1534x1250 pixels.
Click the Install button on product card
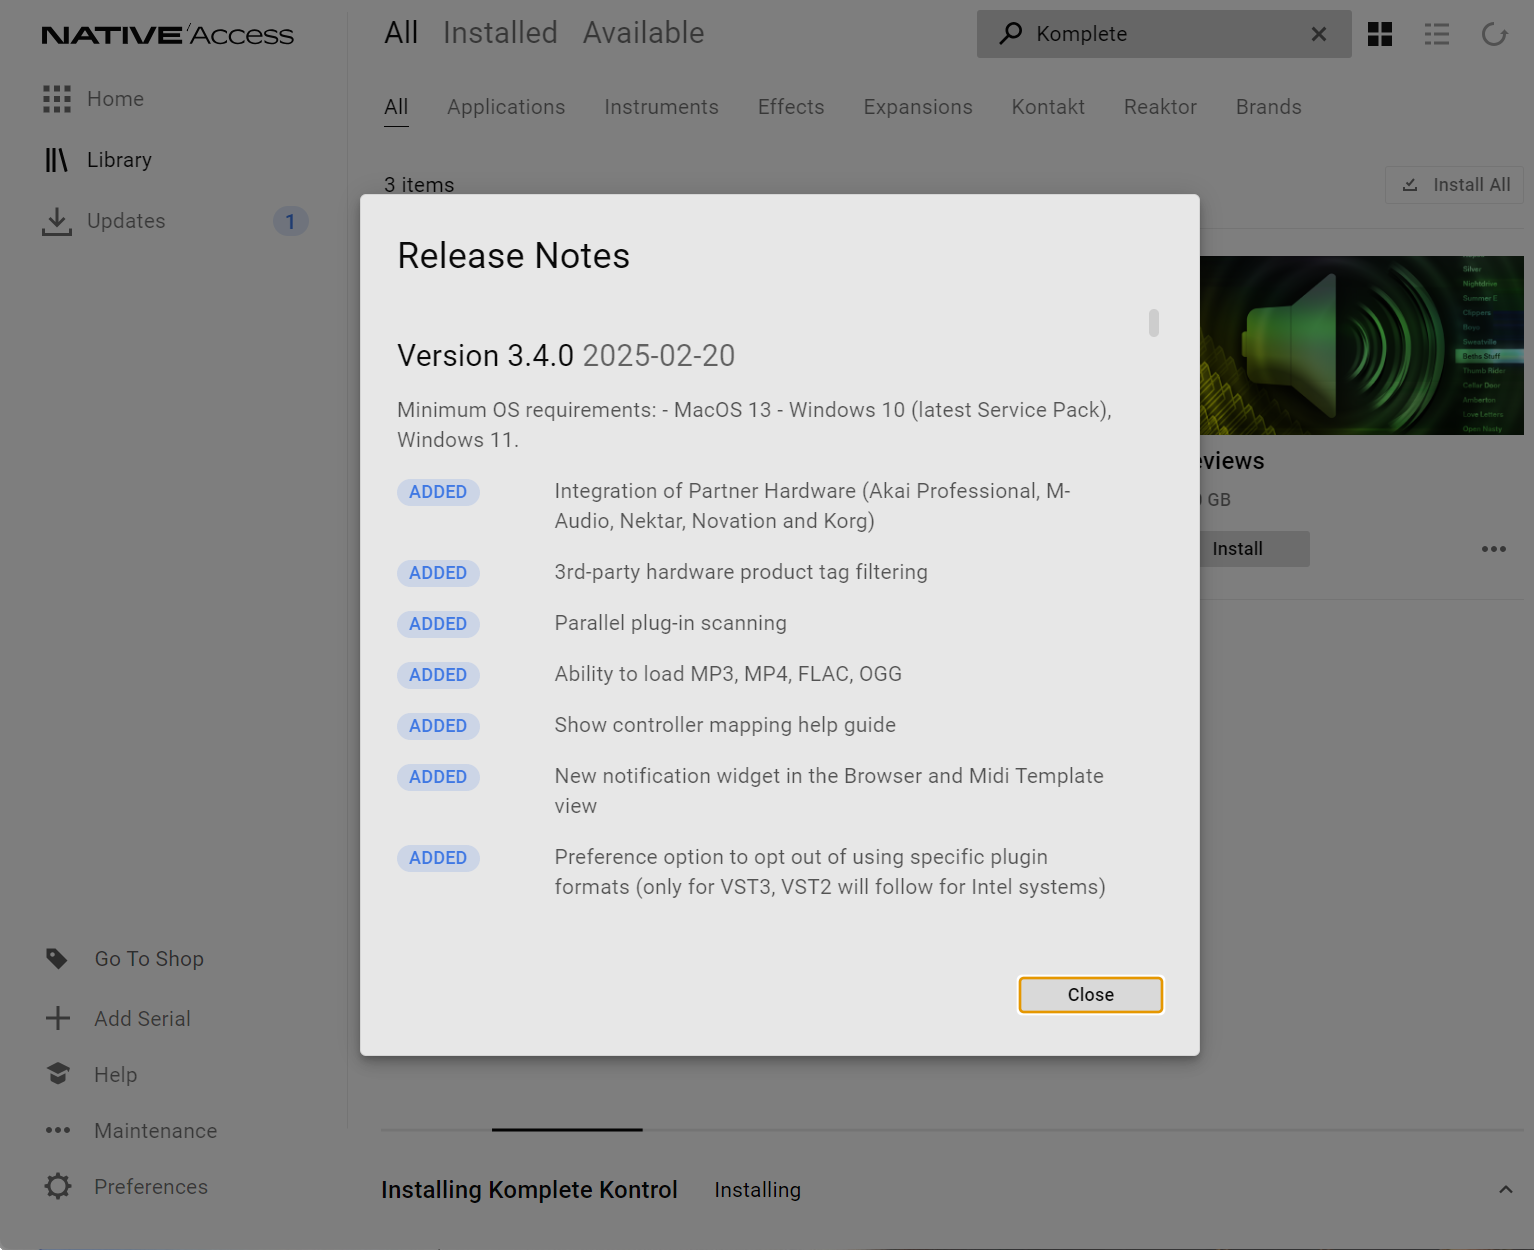tap(1254, 549)
